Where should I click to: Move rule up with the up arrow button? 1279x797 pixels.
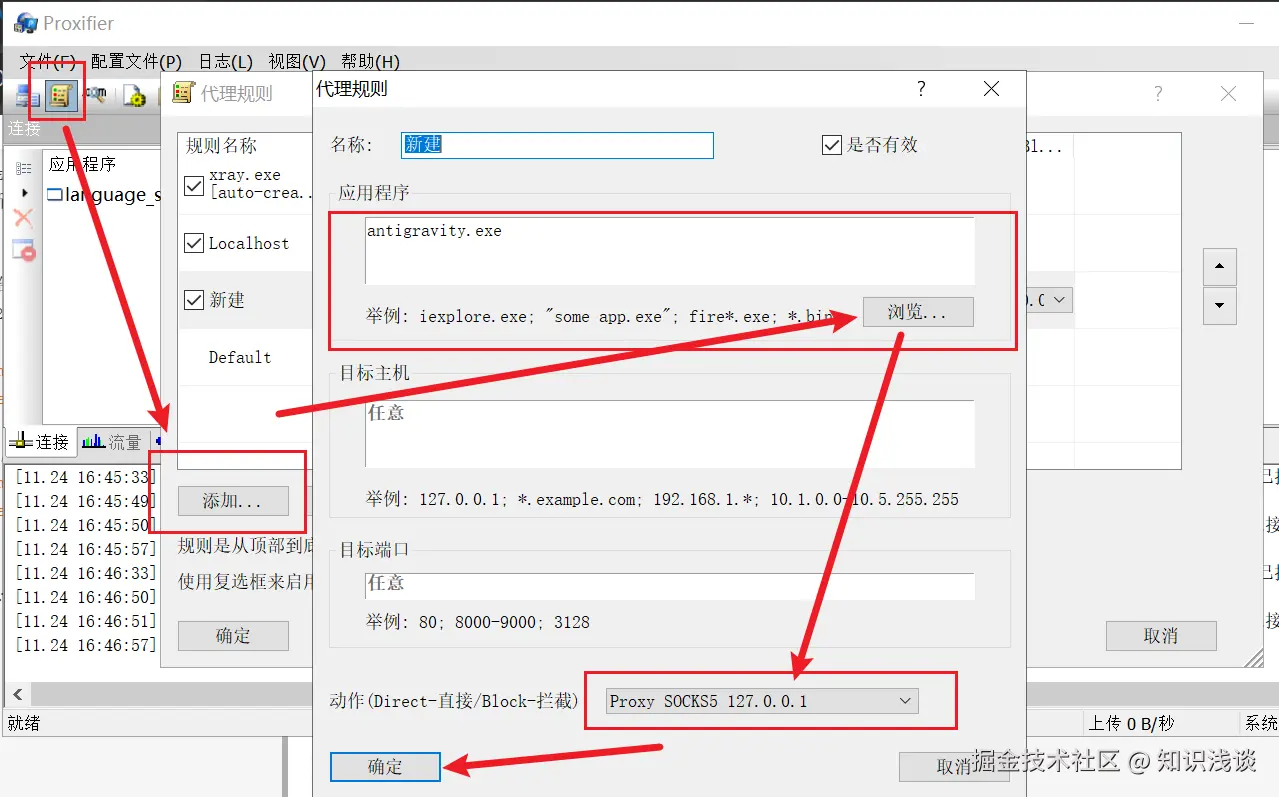pyautogui.click(x=1219, y=267)
